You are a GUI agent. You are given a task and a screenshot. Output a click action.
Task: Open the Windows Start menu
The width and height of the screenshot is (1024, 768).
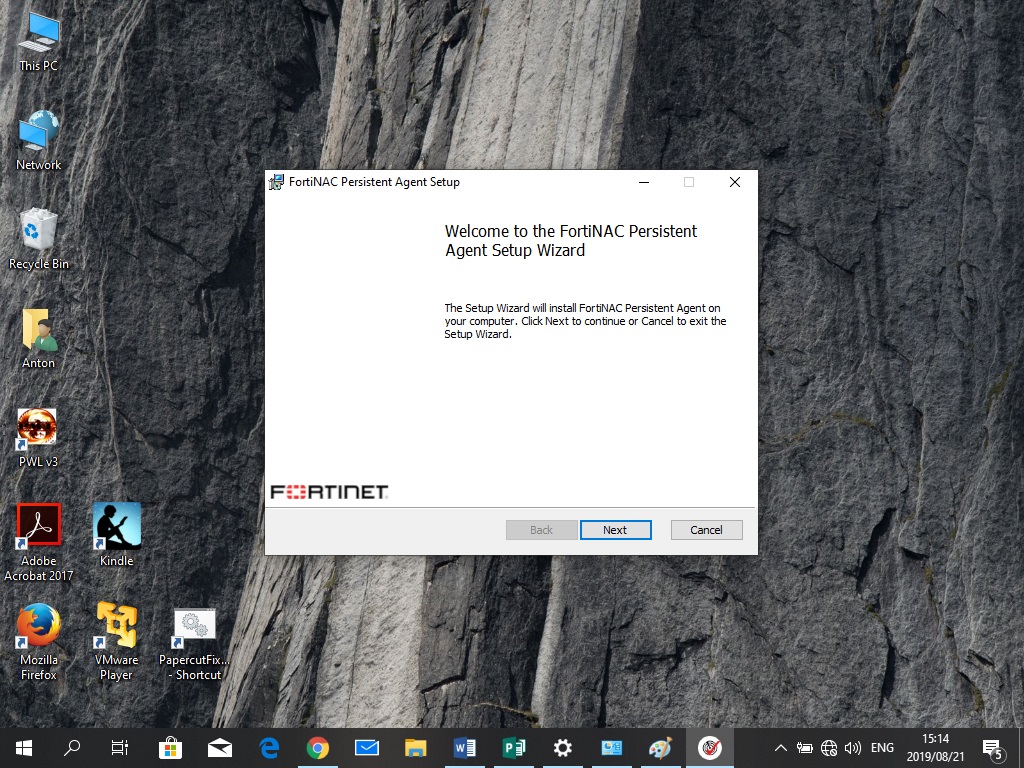[x=24, y=747]
